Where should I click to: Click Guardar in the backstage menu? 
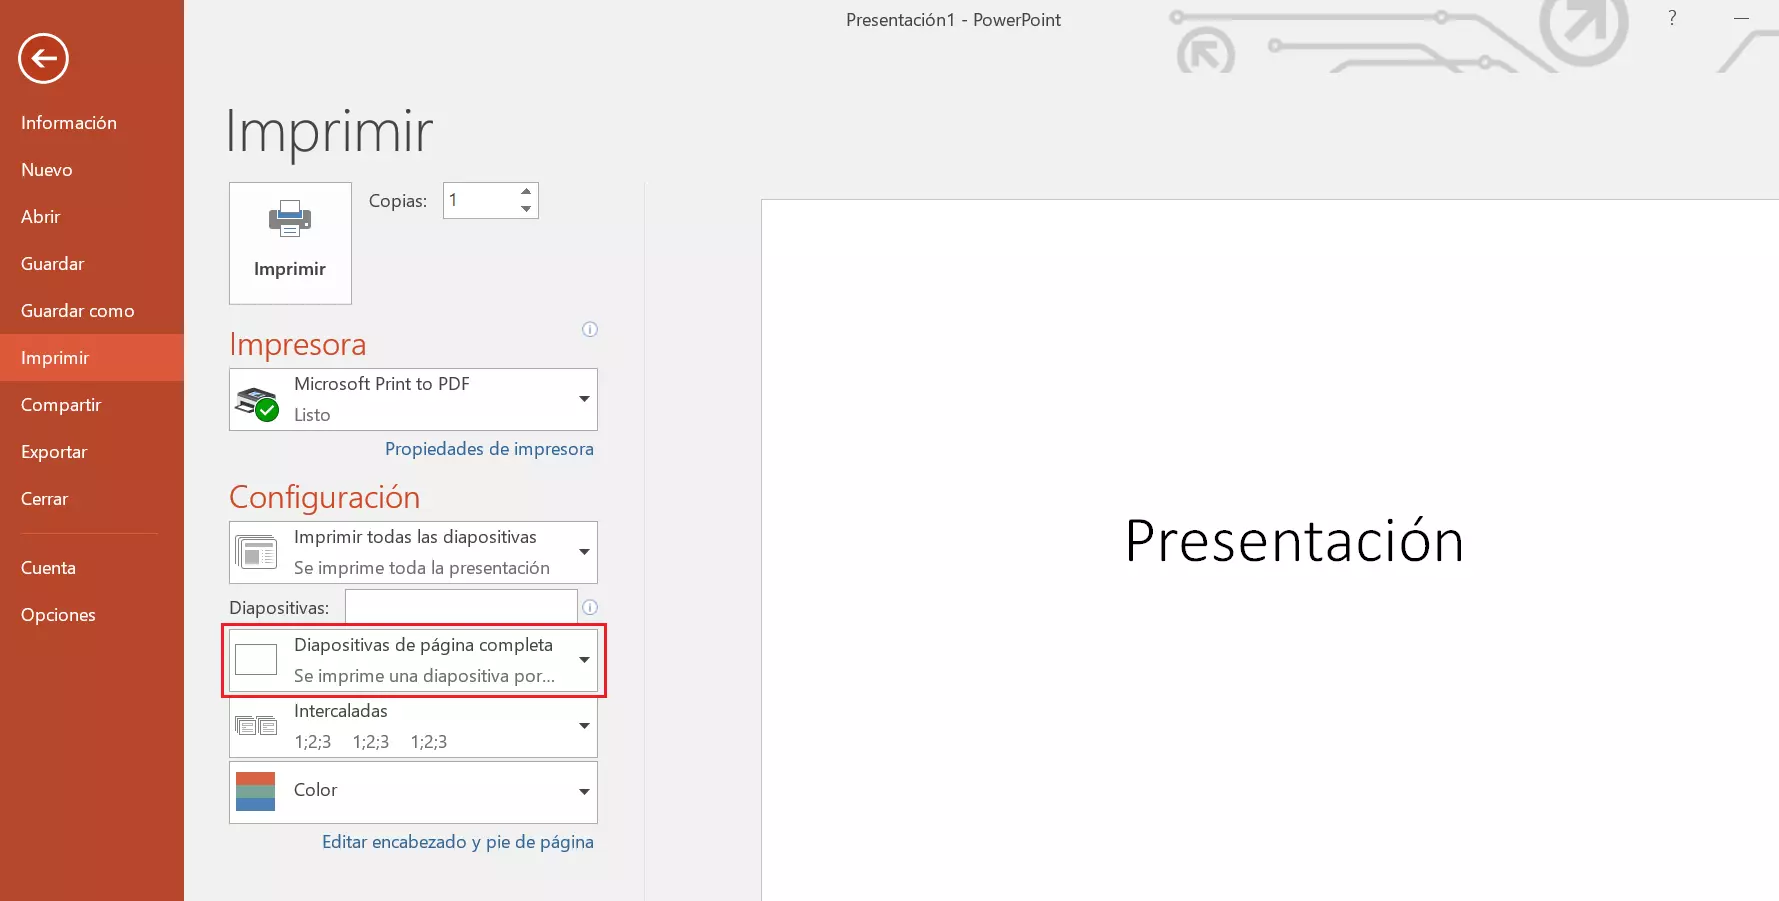coord(92,264)
